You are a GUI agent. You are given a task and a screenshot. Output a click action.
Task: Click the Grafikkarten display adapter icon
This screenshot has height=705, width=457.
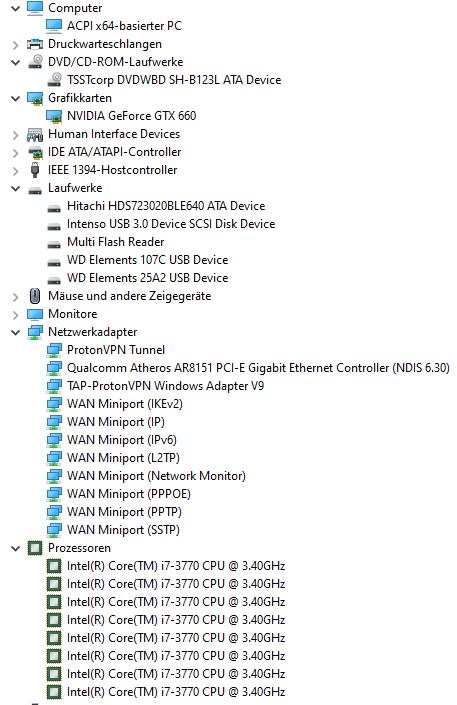tap(35, 98)
